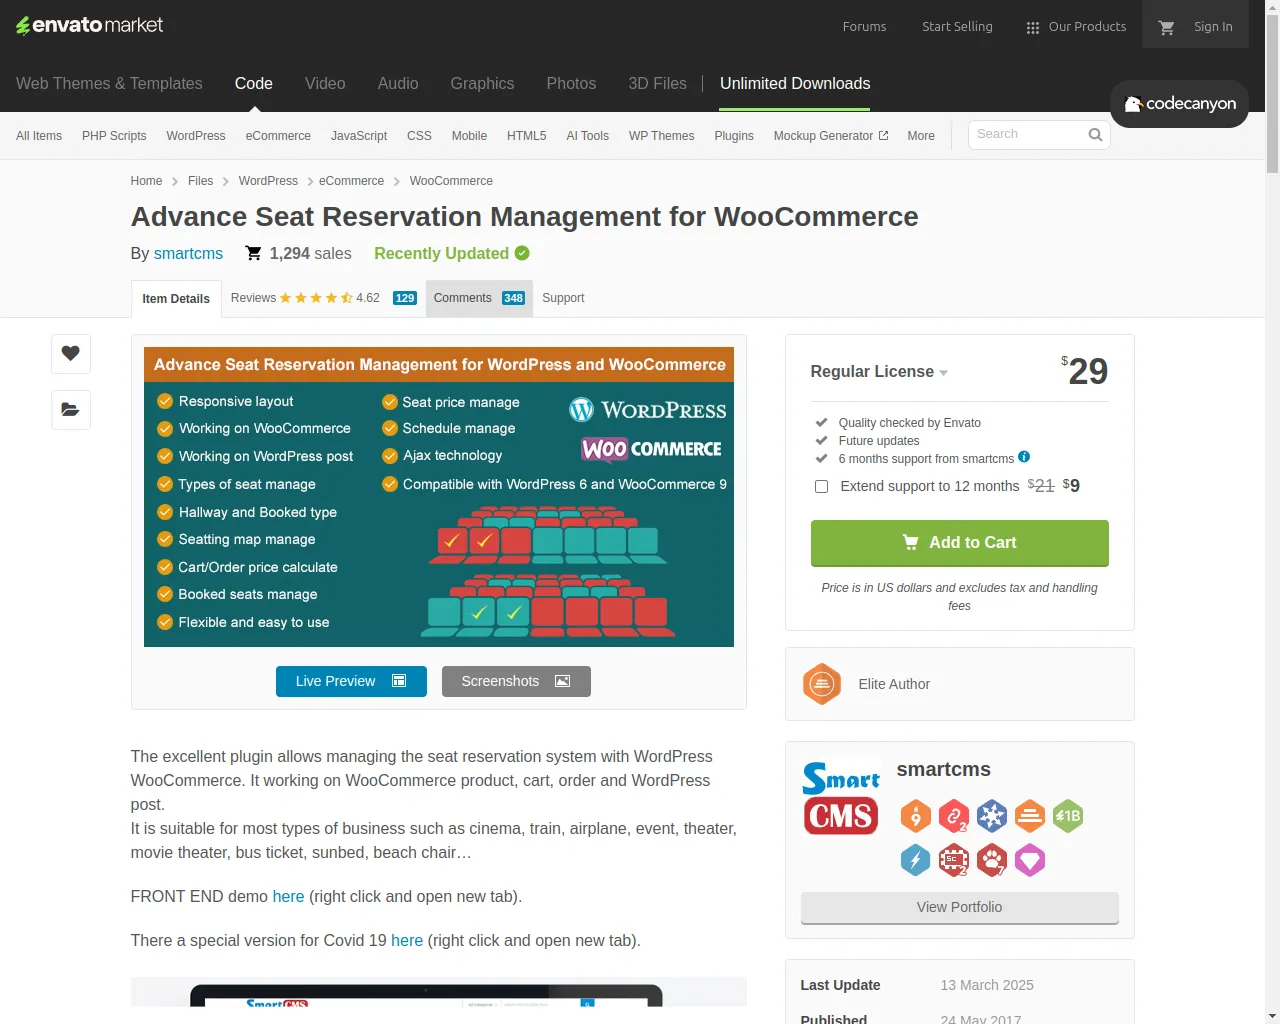Select AI Tools in the subnav
Screen dimensions: 1280x1024
(x=587, y=136)
